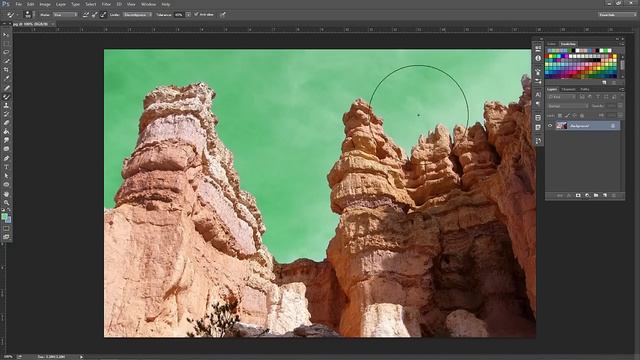The width and height of the screenshot is (640, 360).
Task: Open the Limits dropdown
Action: tap(137, 15)
